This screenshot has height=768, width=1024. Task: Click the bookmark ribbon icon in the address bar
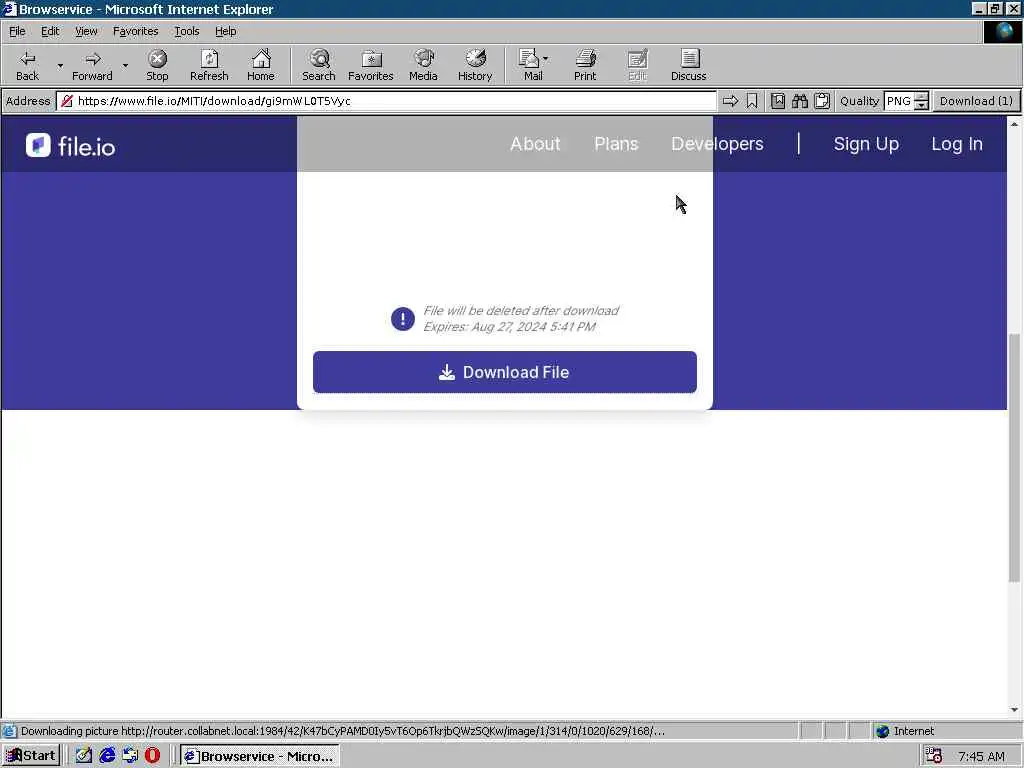[752, 101]
